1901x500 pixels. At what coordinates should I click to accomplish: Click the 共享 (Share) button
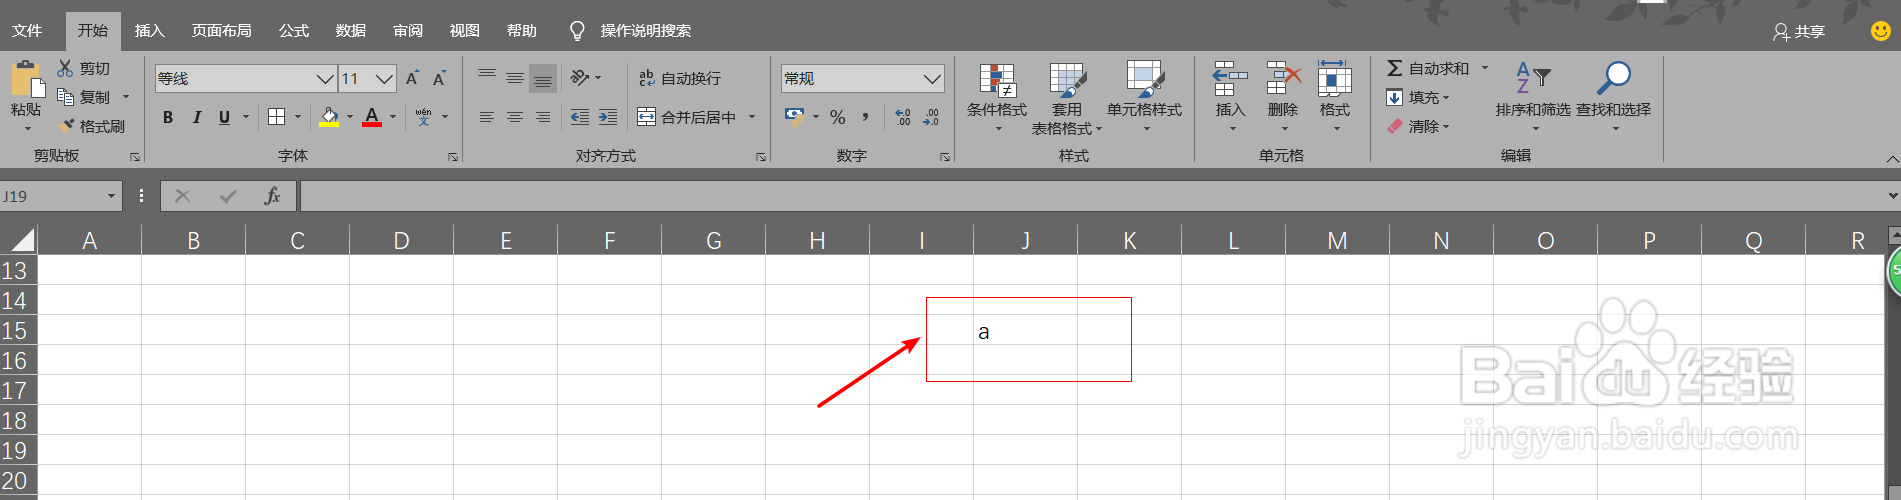tap(1799, 32)
